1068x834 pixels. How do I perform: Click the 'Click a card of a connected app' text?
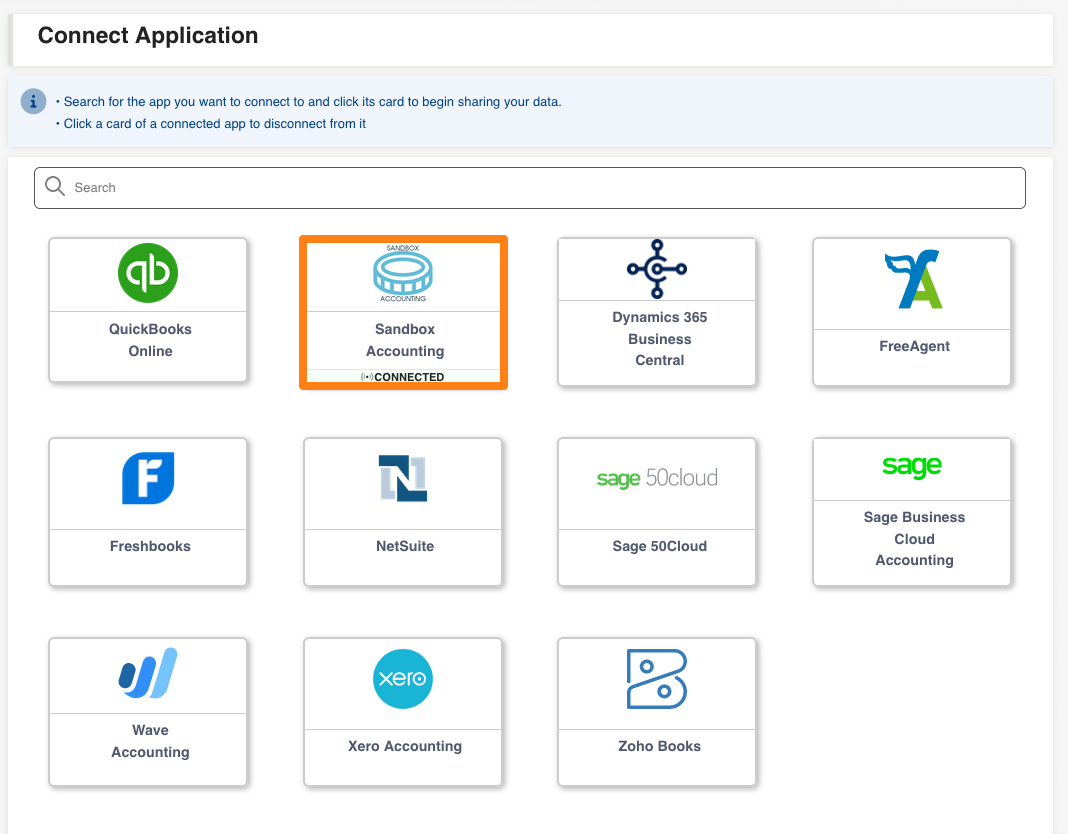(215, 123)
